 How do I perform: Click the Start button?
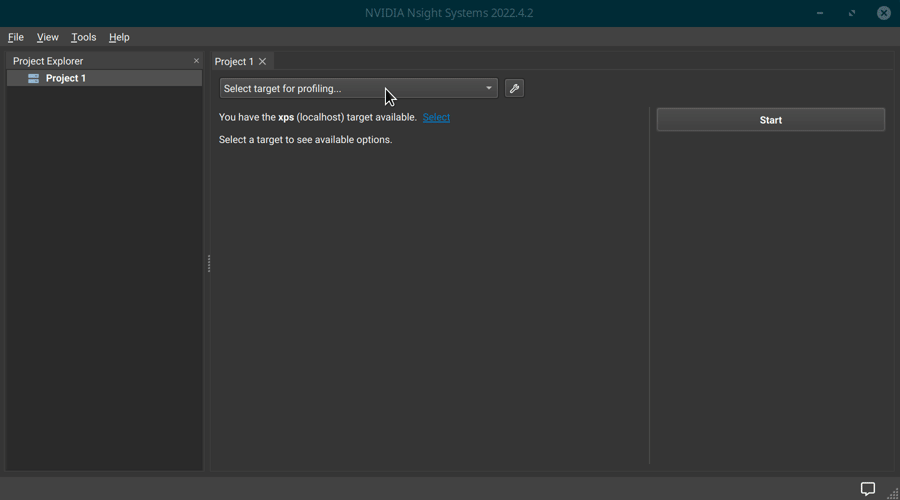pos(770,120)
